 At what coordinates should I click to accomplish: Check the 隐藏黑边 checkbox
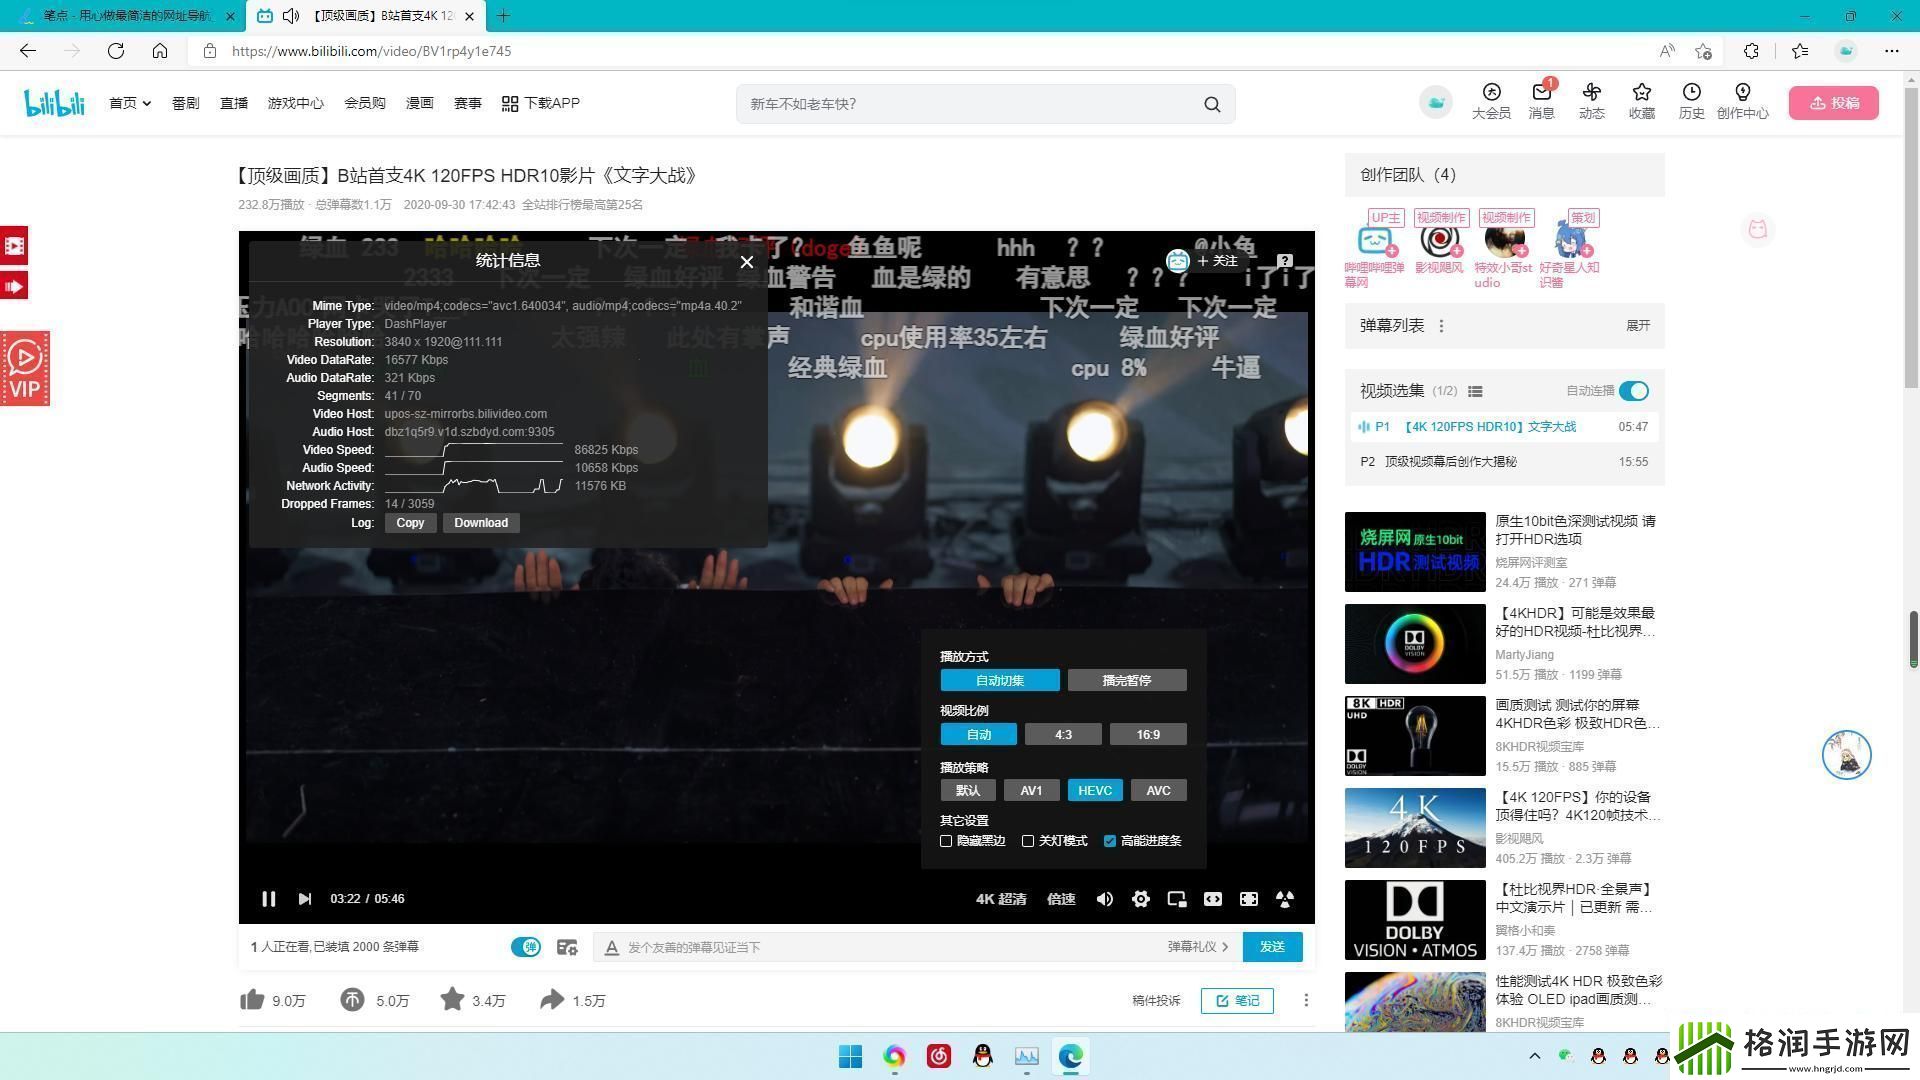946,841
